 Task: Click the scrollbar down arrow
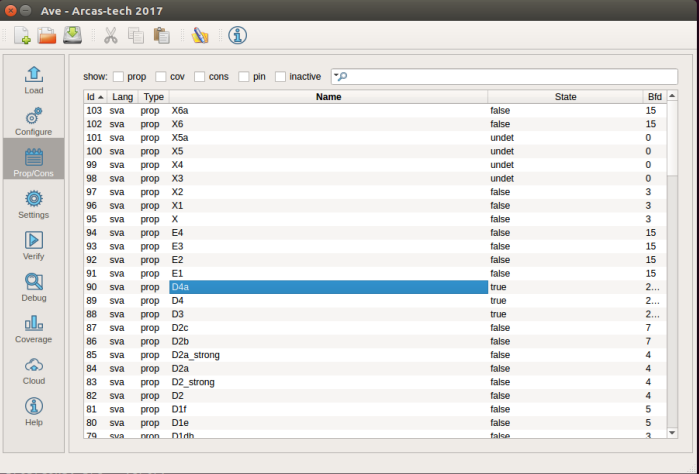(x=672, y=433)
